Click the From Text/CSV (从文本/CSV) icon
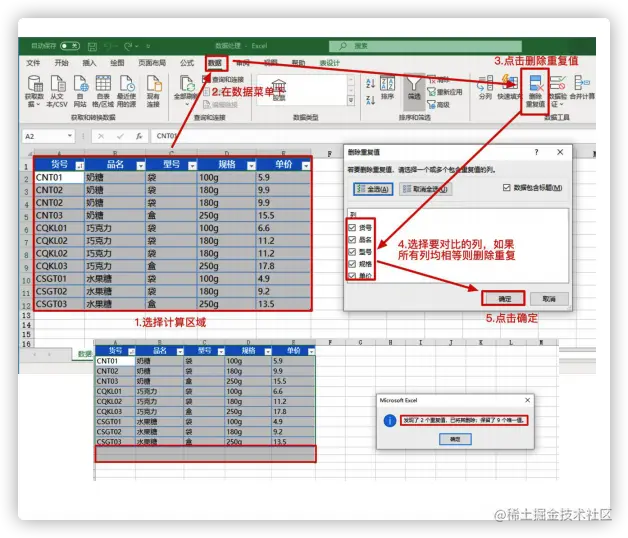 (x=58, y=83)
